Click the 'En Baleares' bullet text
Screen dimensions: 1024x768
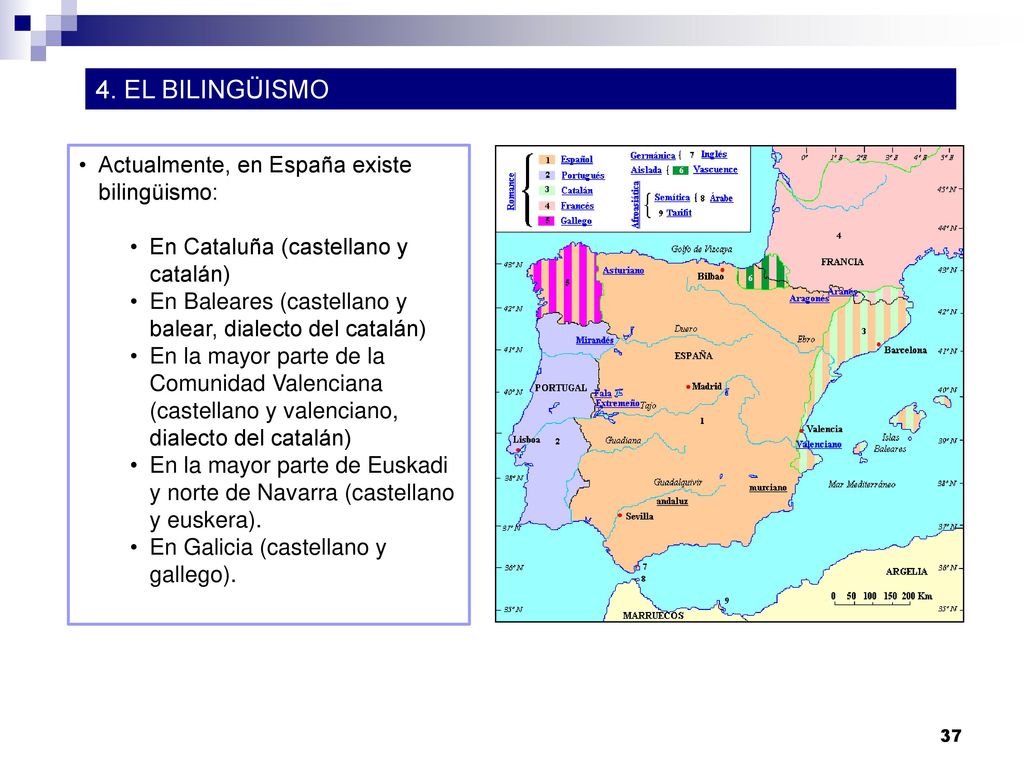pos(287,315)
